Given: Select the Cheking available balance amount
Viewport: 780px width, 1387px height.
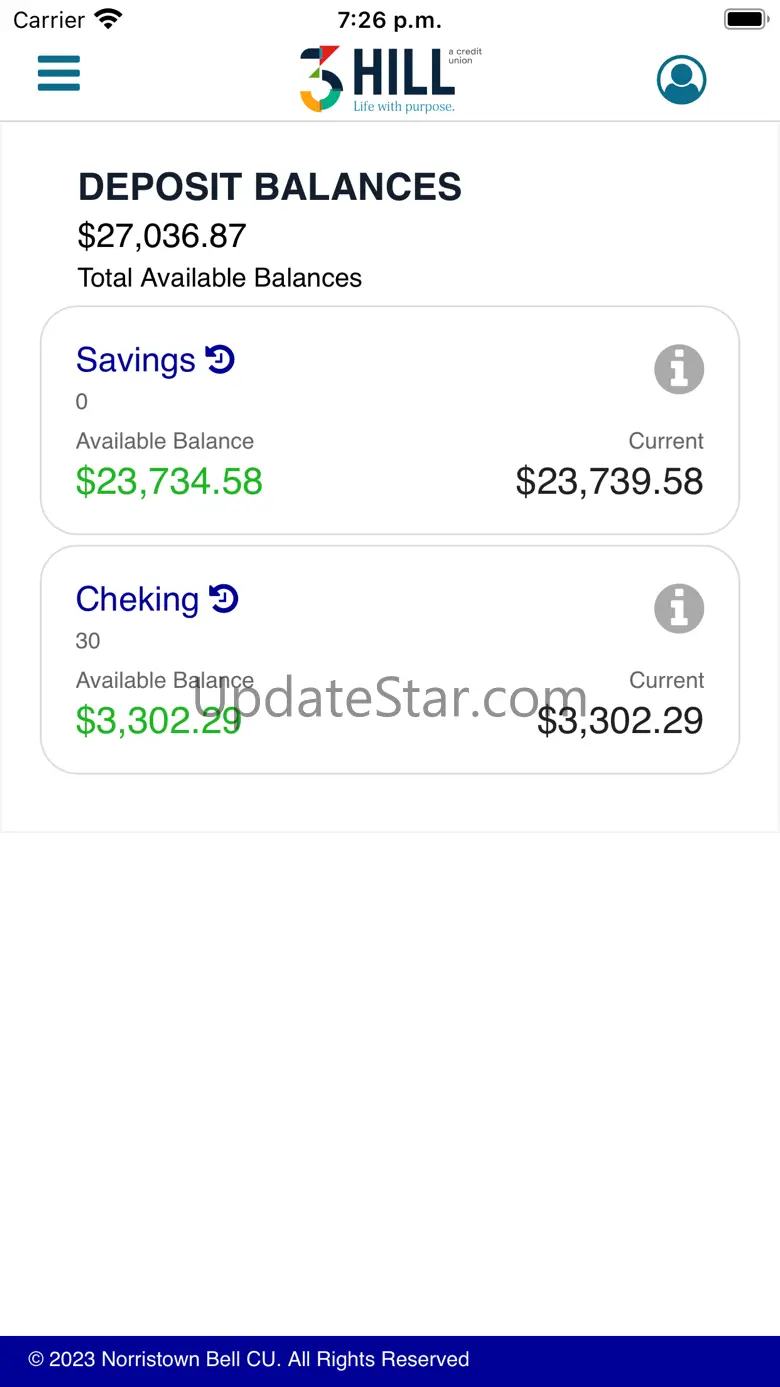Looking at the screenshot, I should click(159, 721).
